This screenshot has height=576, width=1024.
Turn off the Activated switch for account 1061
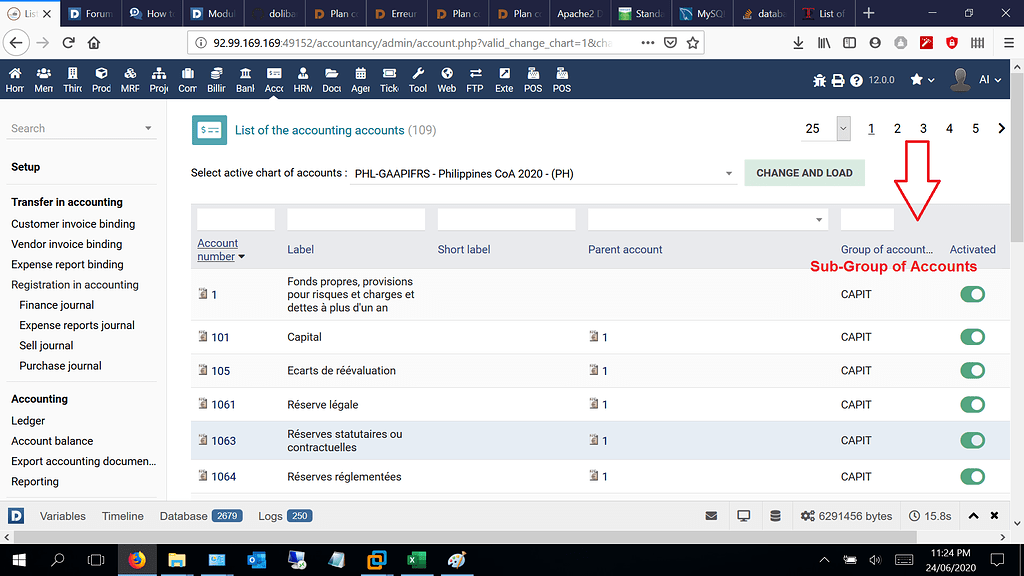tap(972, 404)
